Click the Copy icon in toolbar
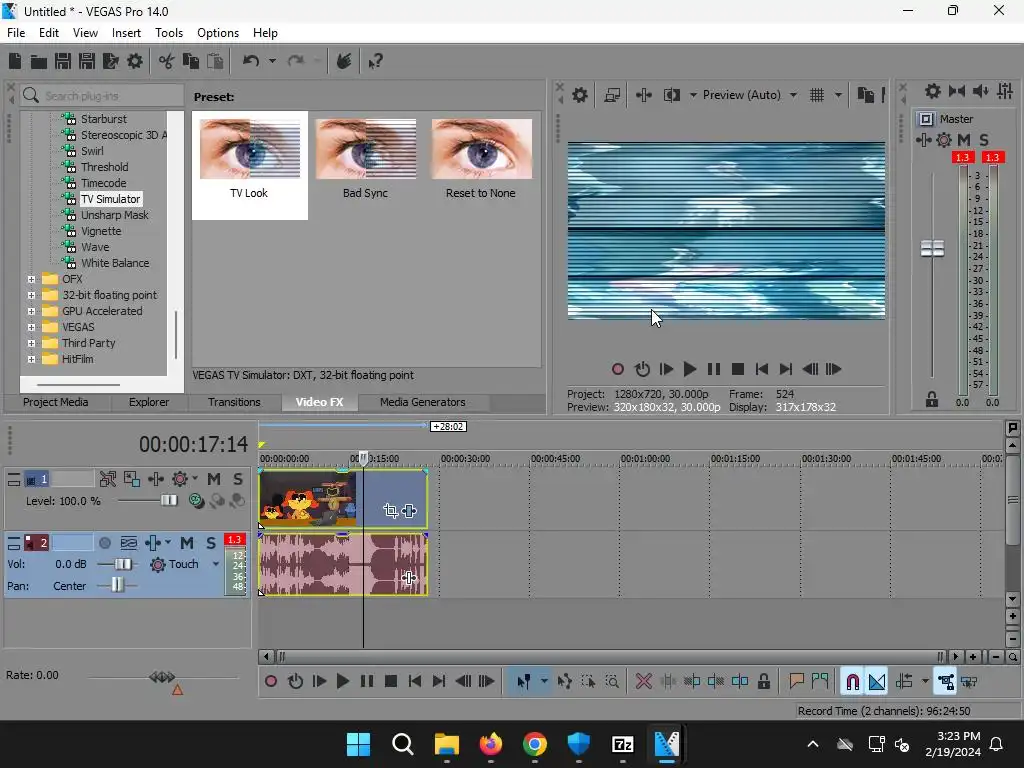 pos(191,61)
